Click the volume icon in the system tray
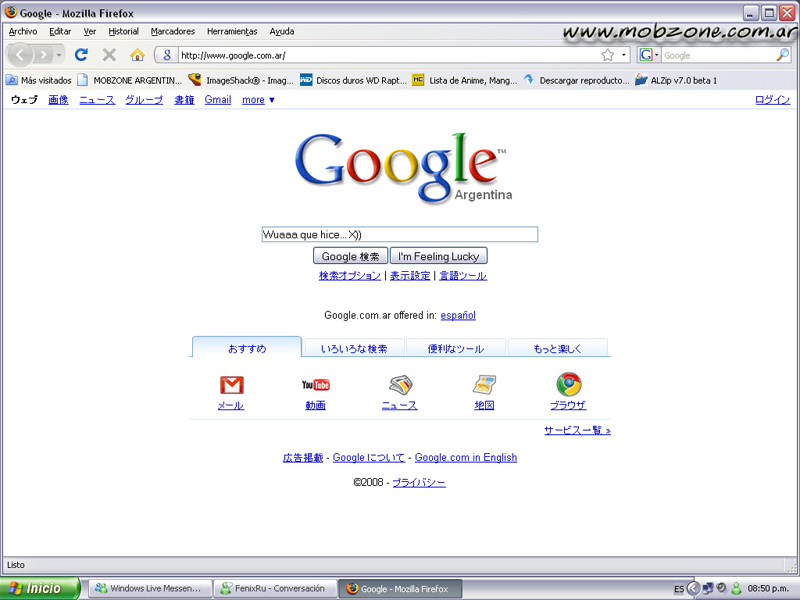The image size is (800, 600). [723, 588]
